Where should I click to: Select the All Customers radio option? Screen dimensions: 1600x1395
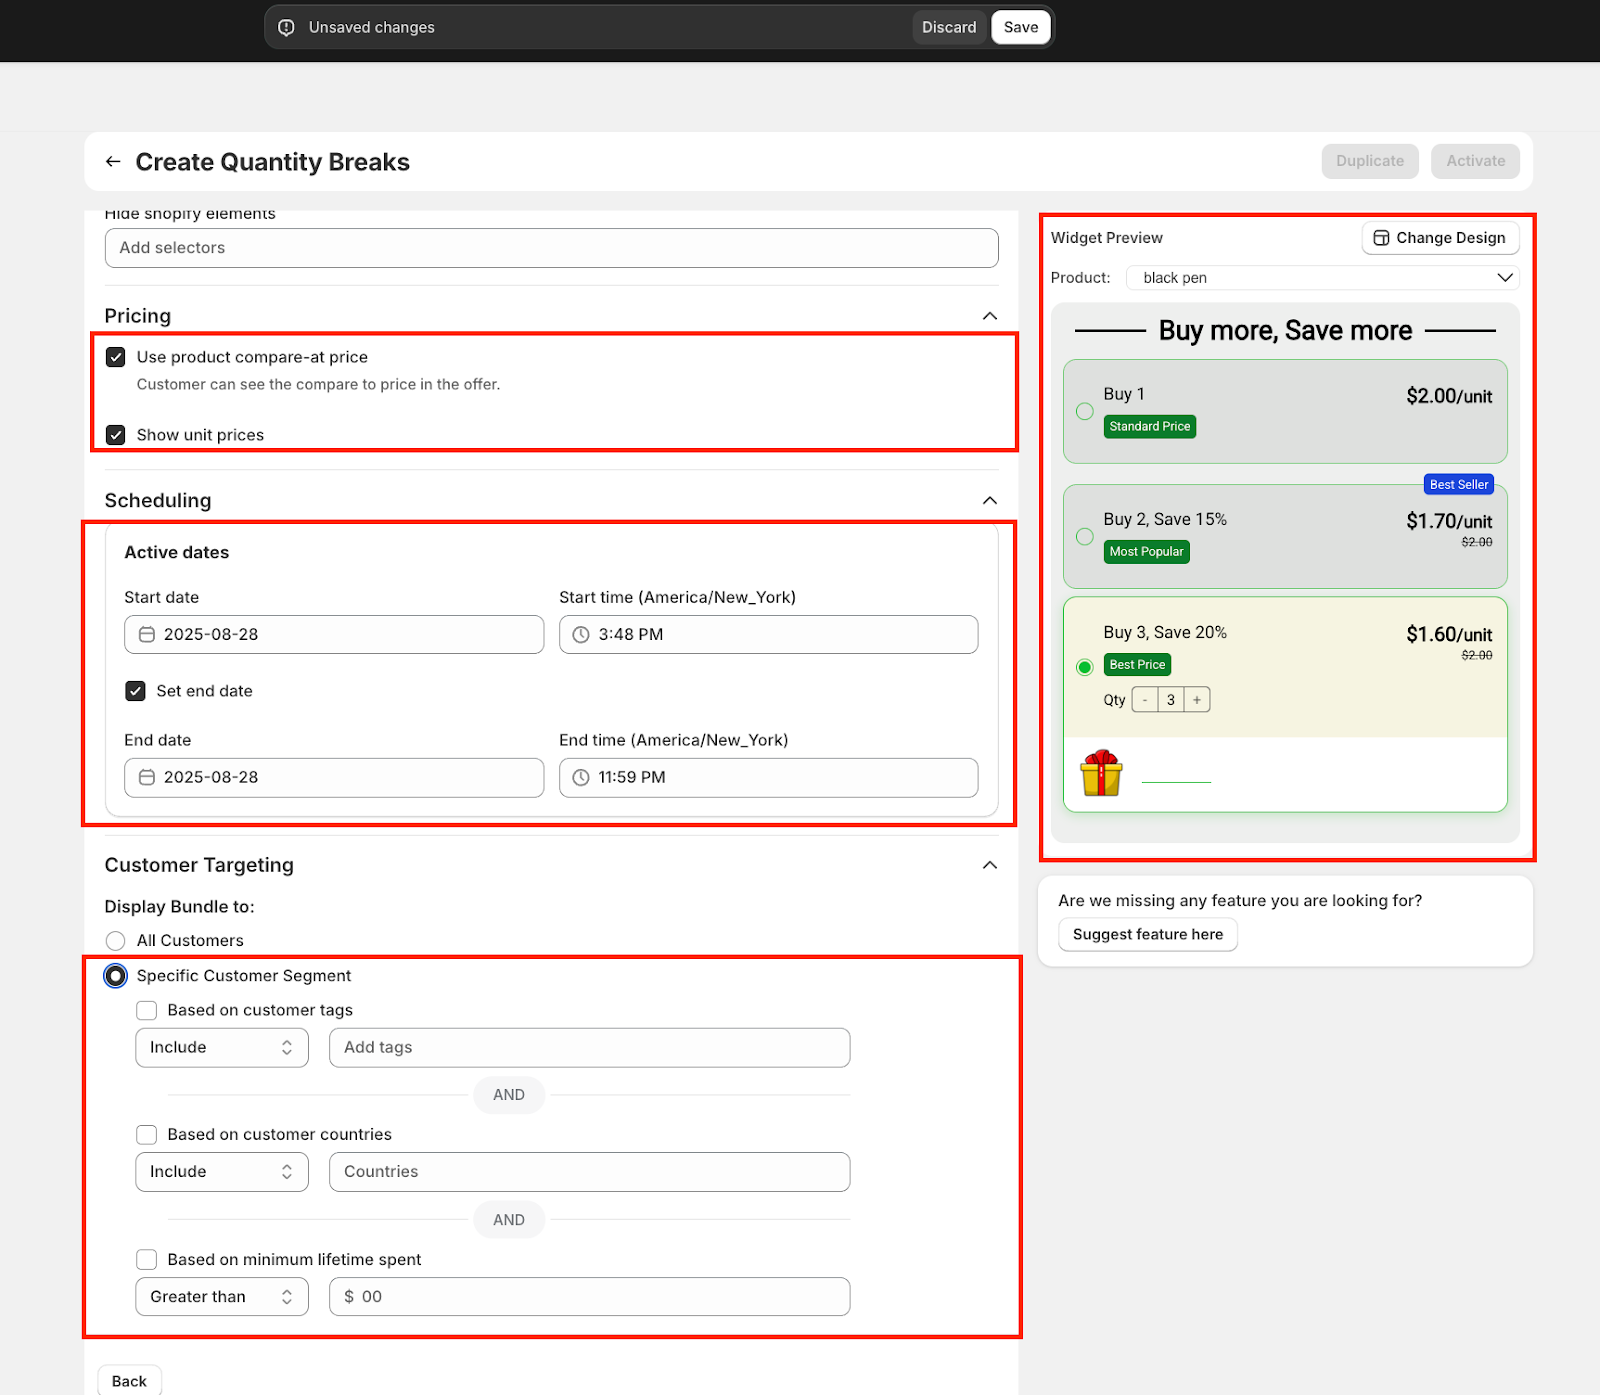[x=116, y=941]
